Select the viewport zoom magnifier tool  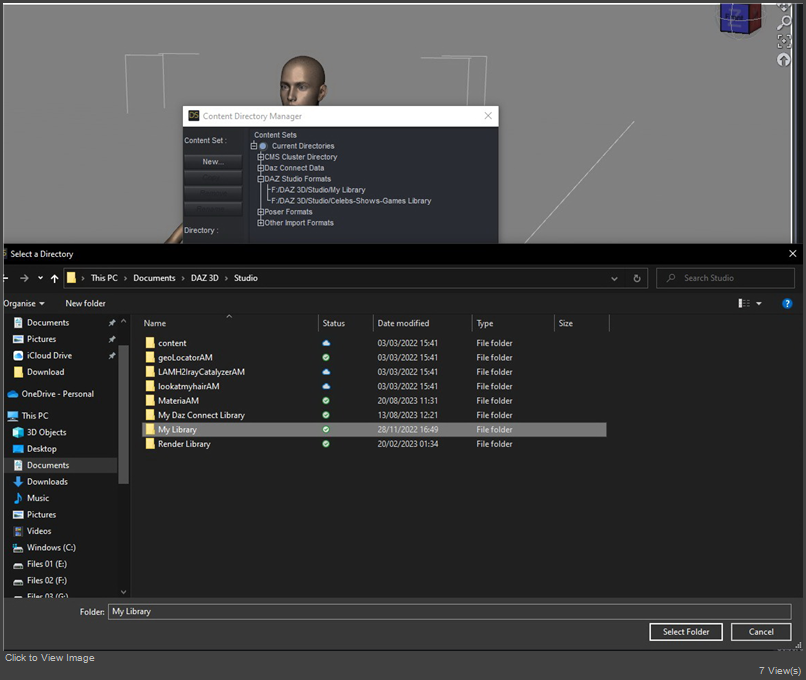pyautogui.click(x=784, y=22)
